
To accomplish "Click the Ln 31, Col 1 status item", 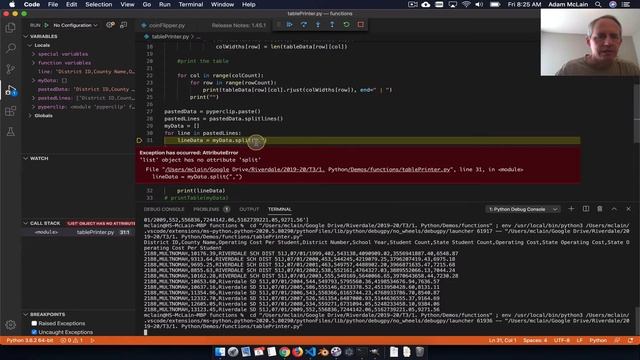I will [502, 340].
